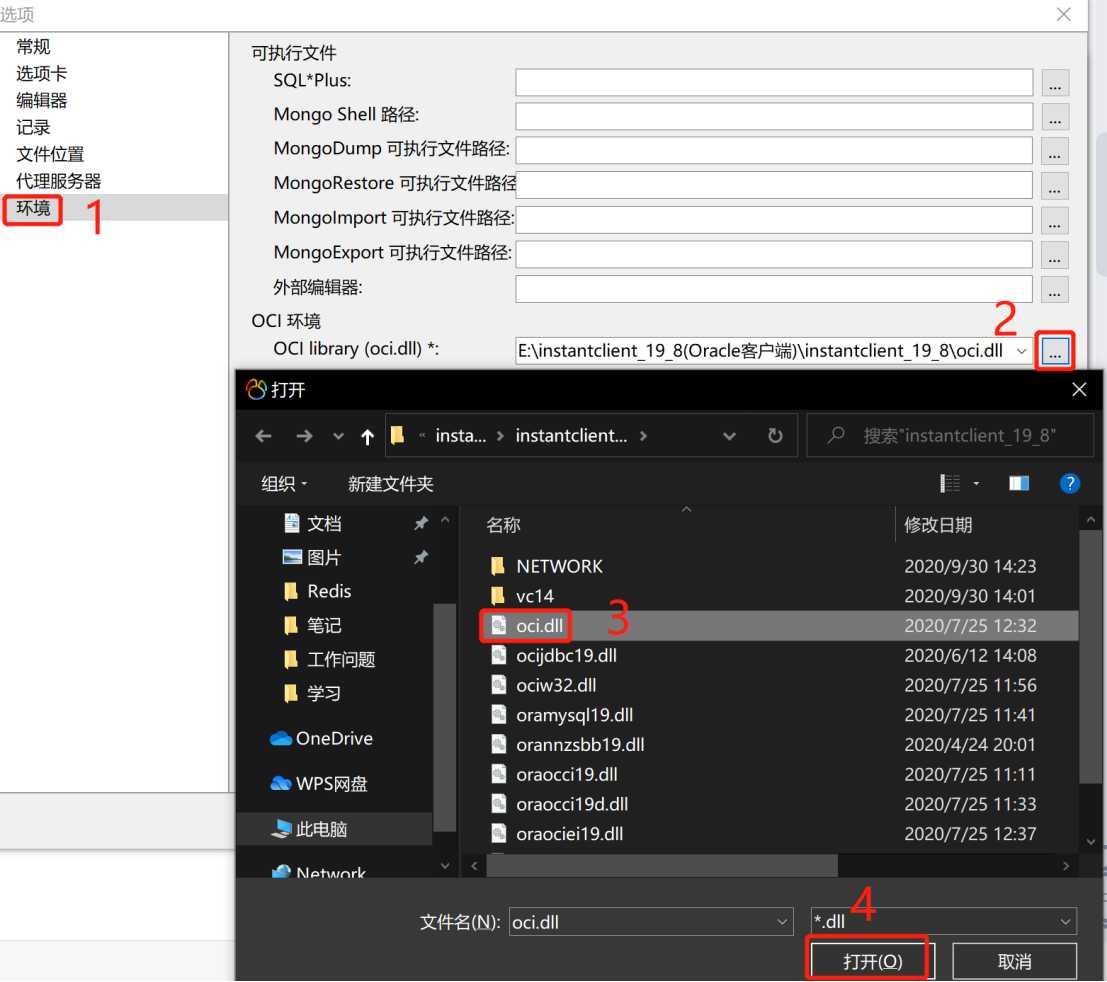Open the 工作问题 folder shortcut

(341, 659)
